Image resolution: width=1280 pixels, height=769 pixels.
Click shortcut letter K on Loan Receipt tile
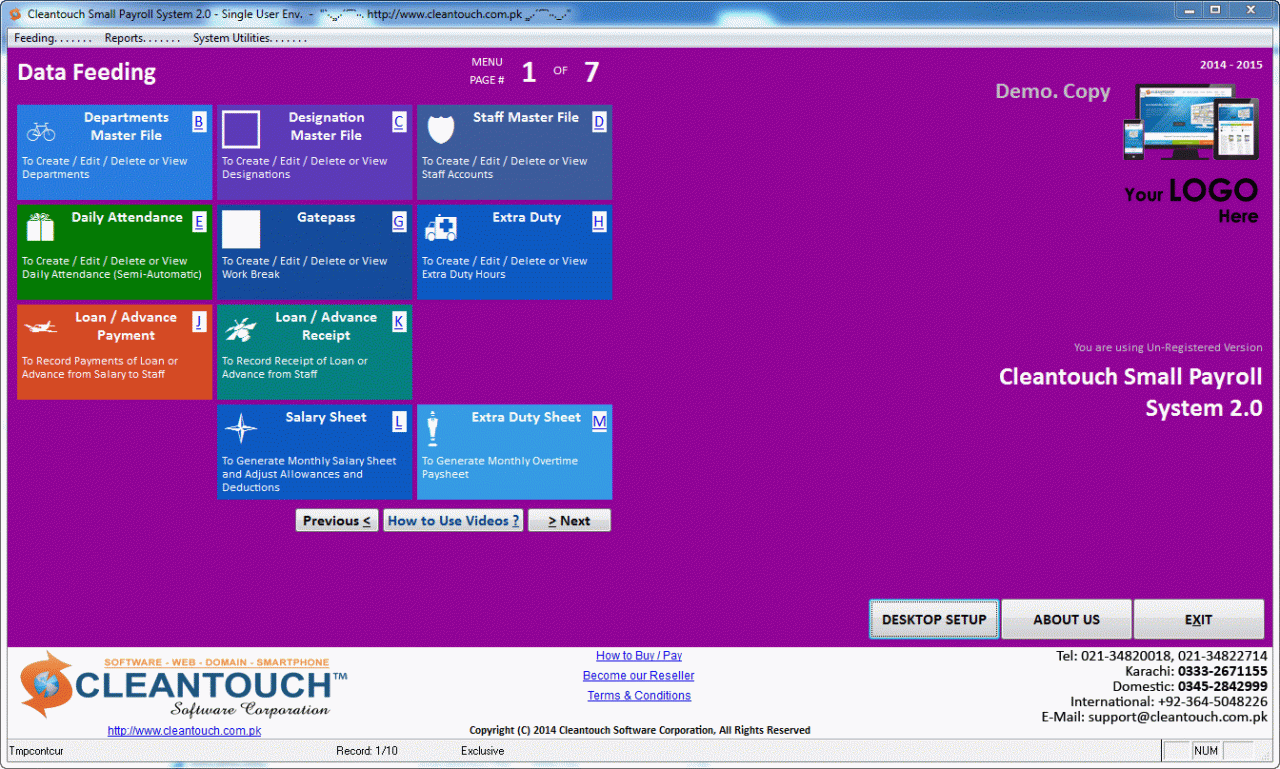tap(399, 322)
